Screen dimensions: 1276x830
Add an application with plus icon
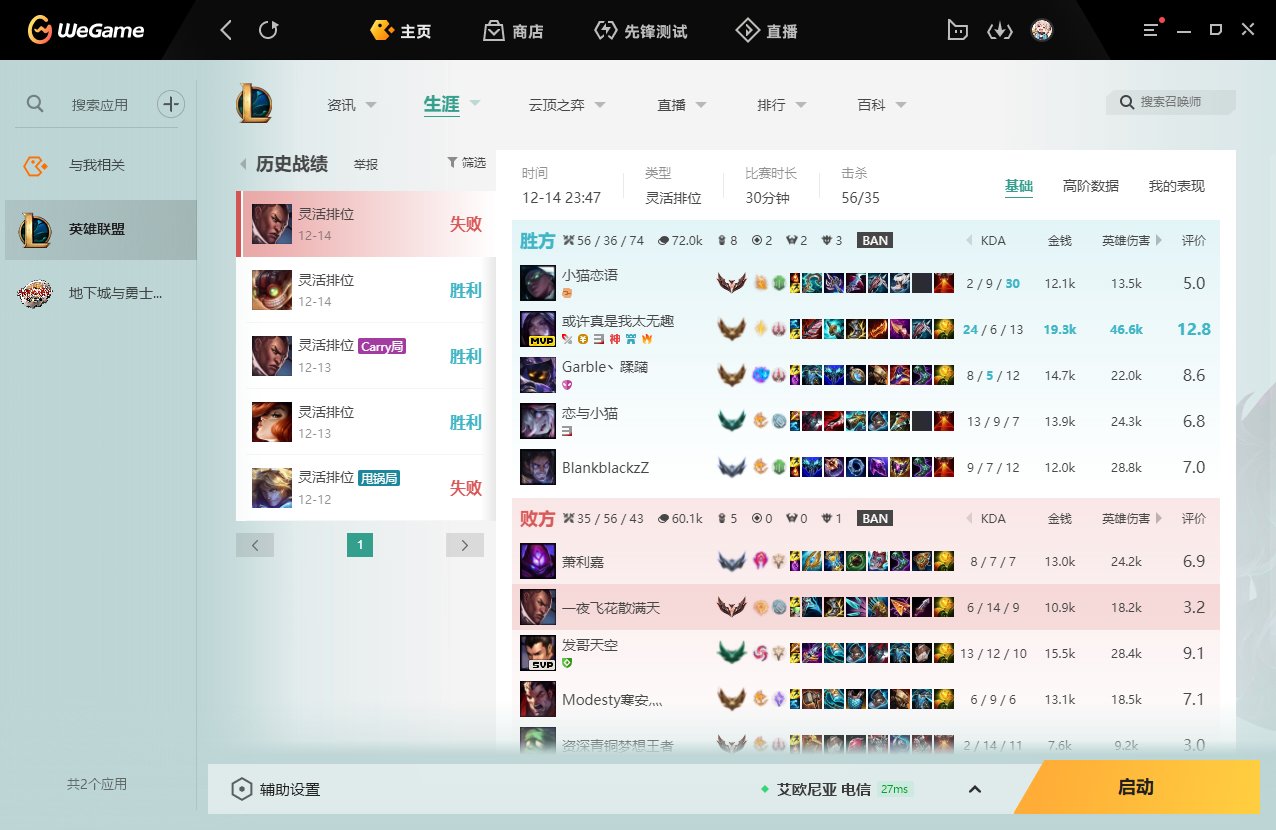pos(171,104)
